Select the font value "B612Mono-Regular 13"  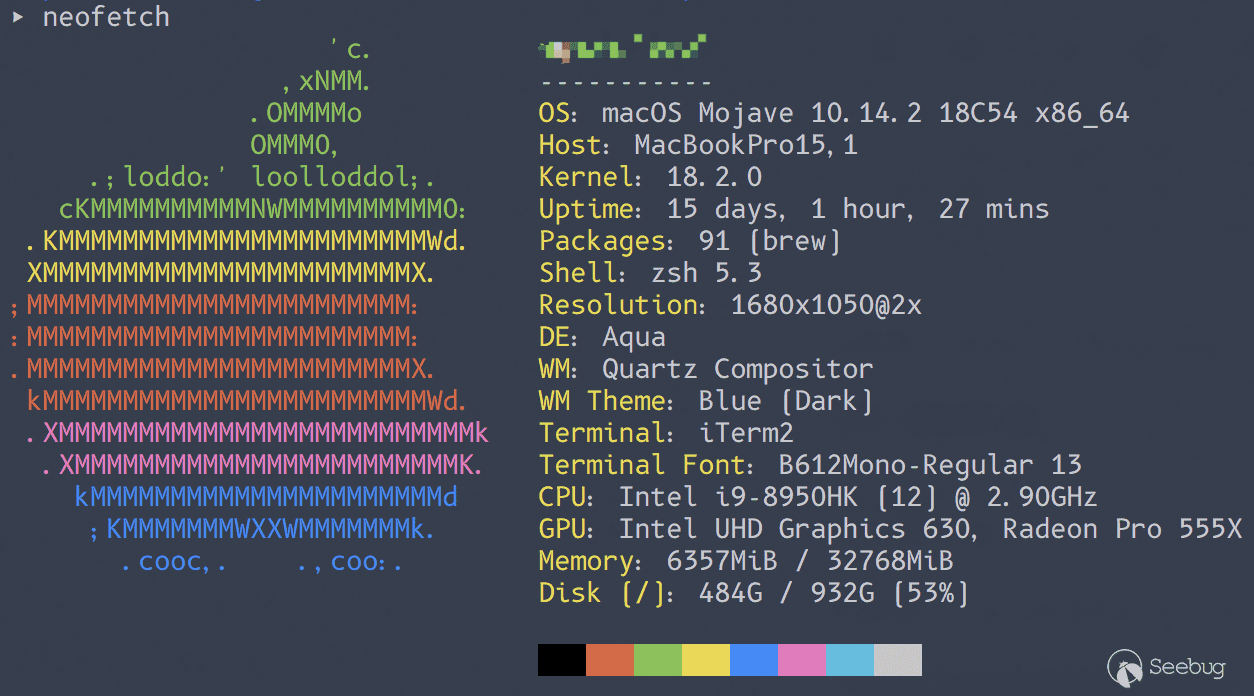click(930, 465)
